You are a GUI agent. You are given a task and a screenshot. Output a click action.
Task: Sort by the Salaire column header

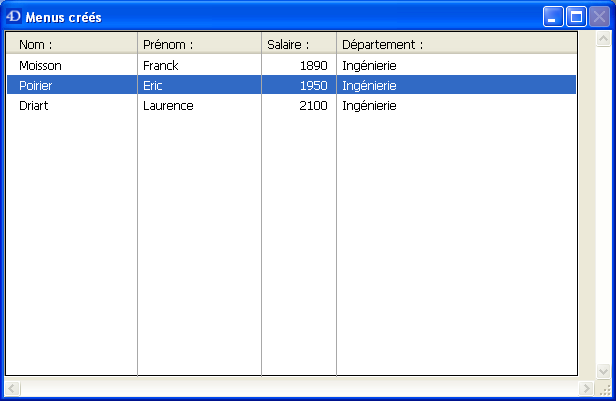point(298,44)
